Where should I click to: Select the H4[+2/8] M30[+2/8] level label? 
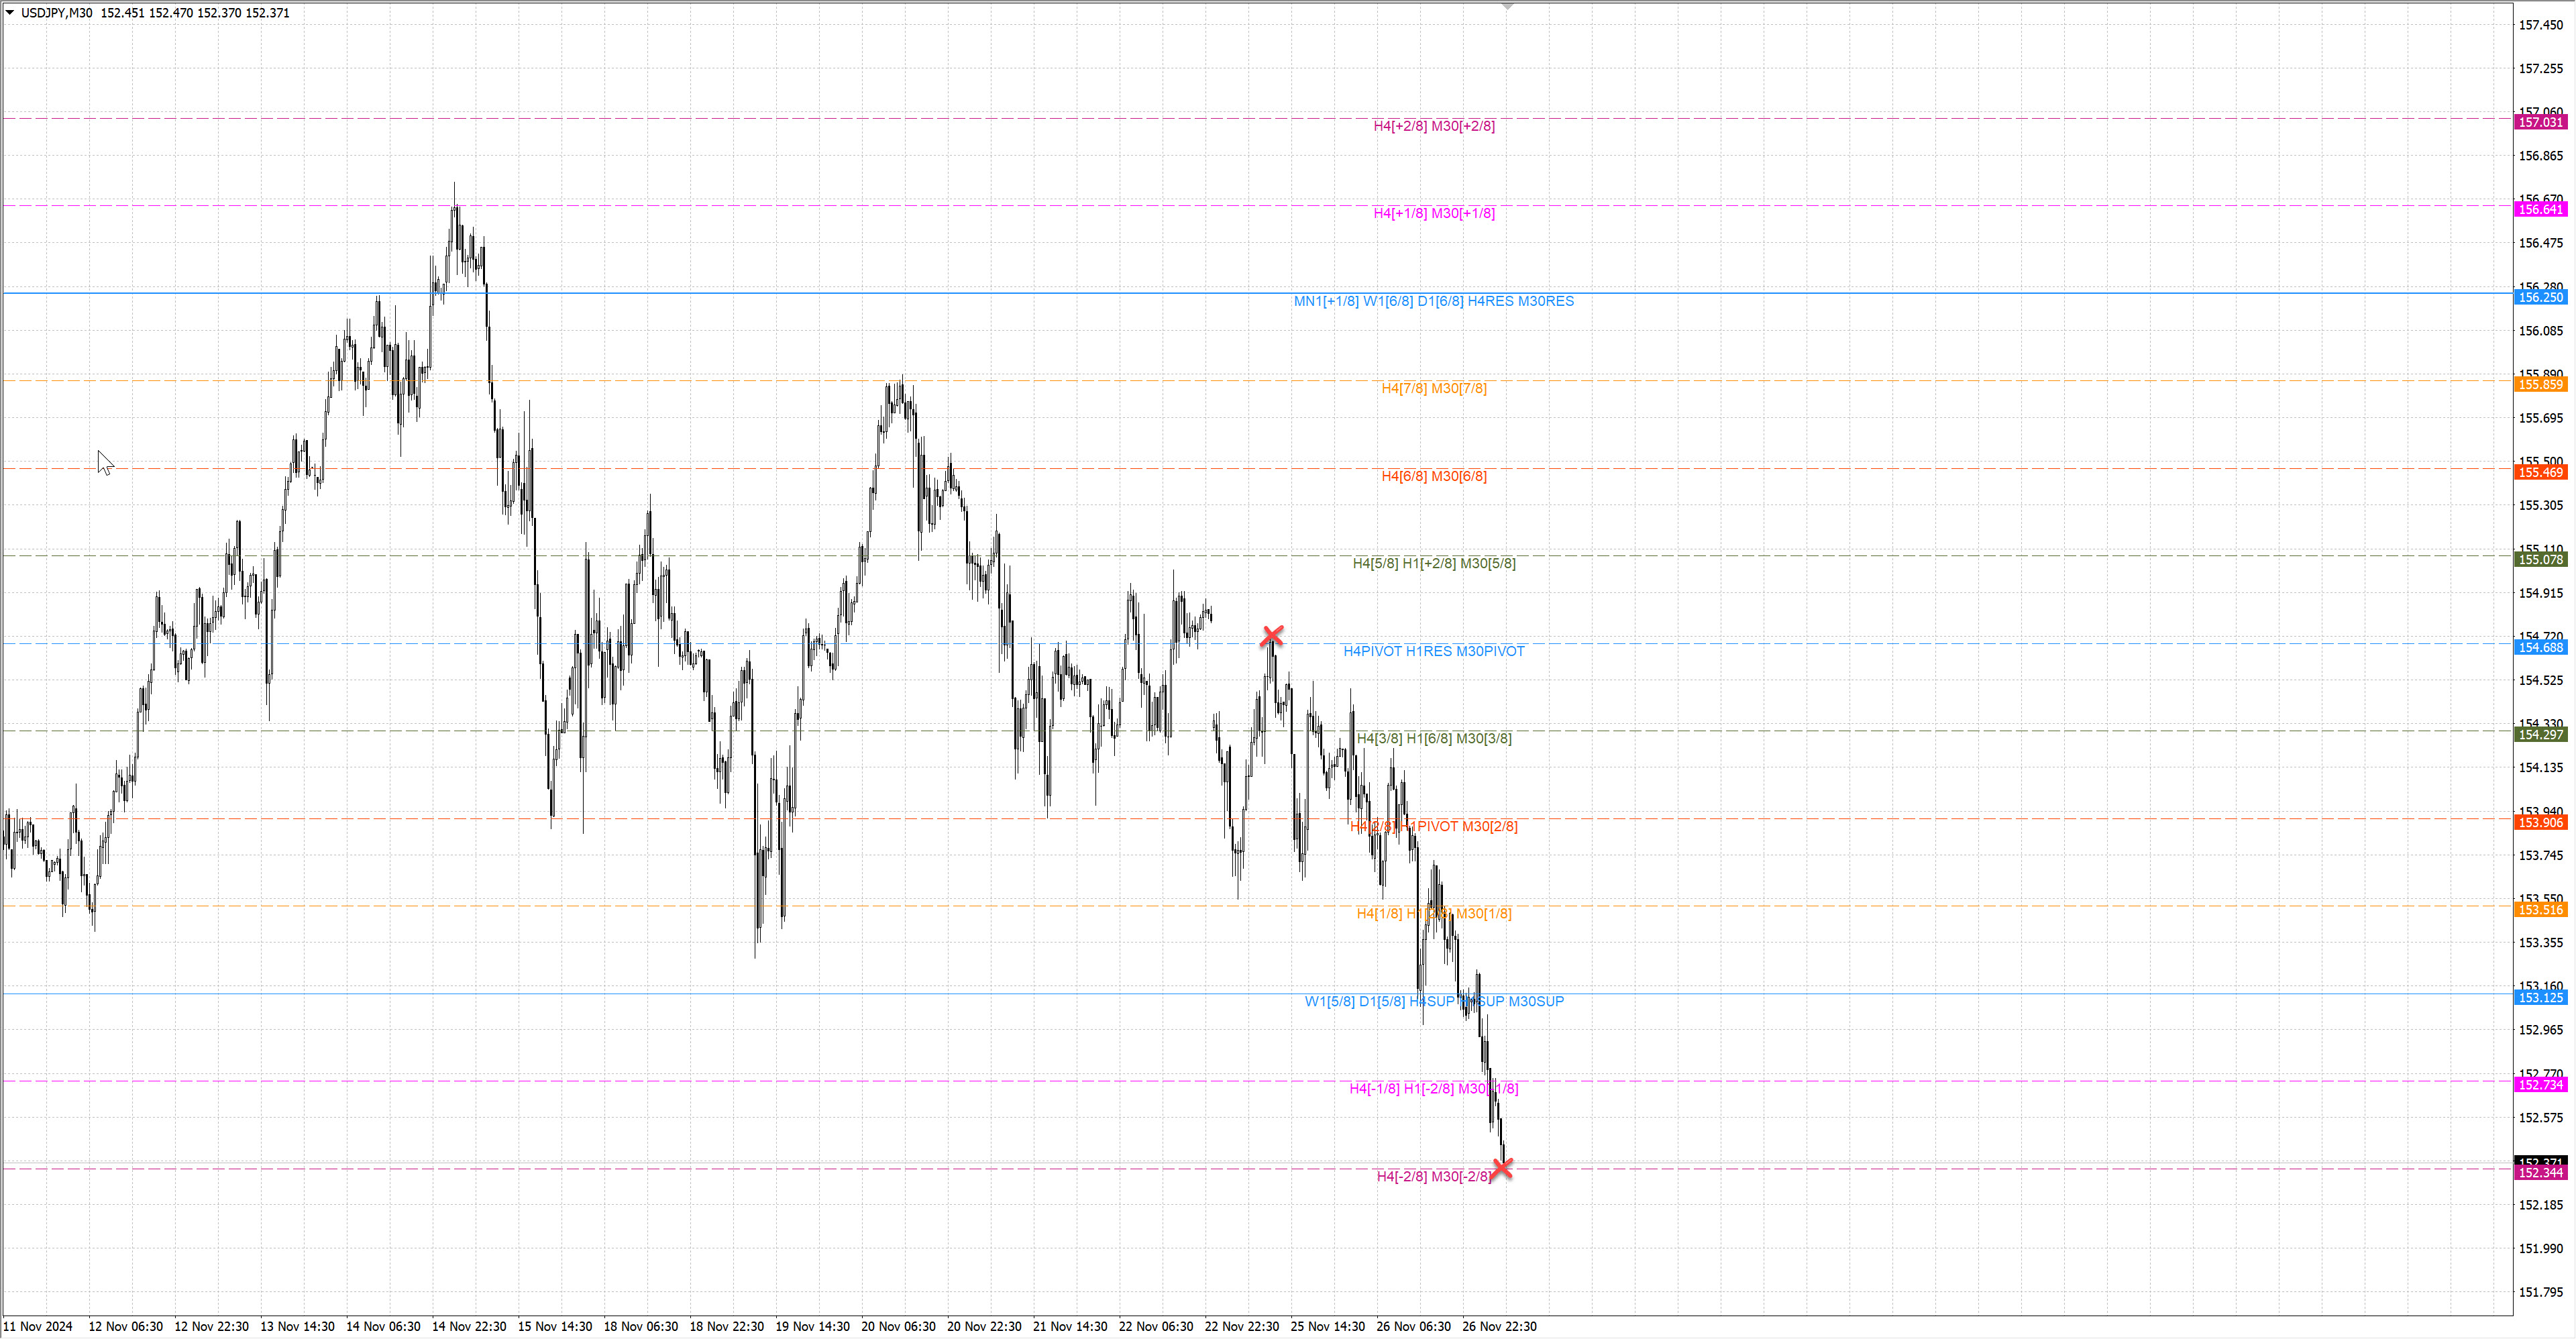1433,126
